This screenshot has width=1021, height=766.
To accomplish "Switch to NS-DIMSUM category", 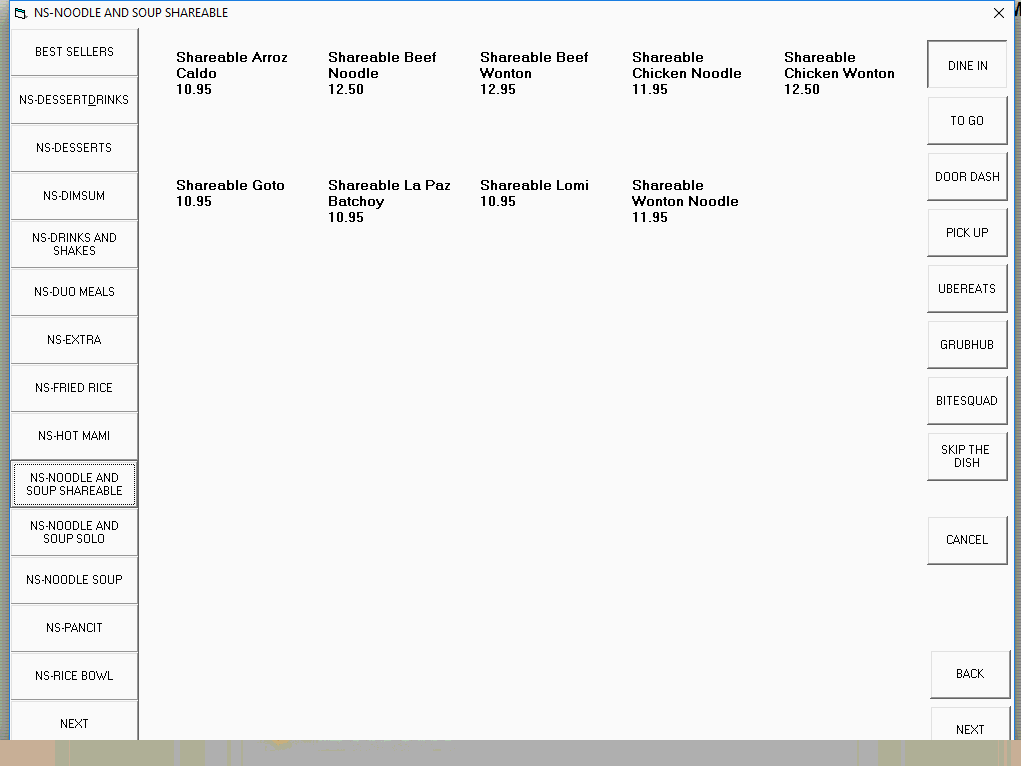I will [74, 196].
